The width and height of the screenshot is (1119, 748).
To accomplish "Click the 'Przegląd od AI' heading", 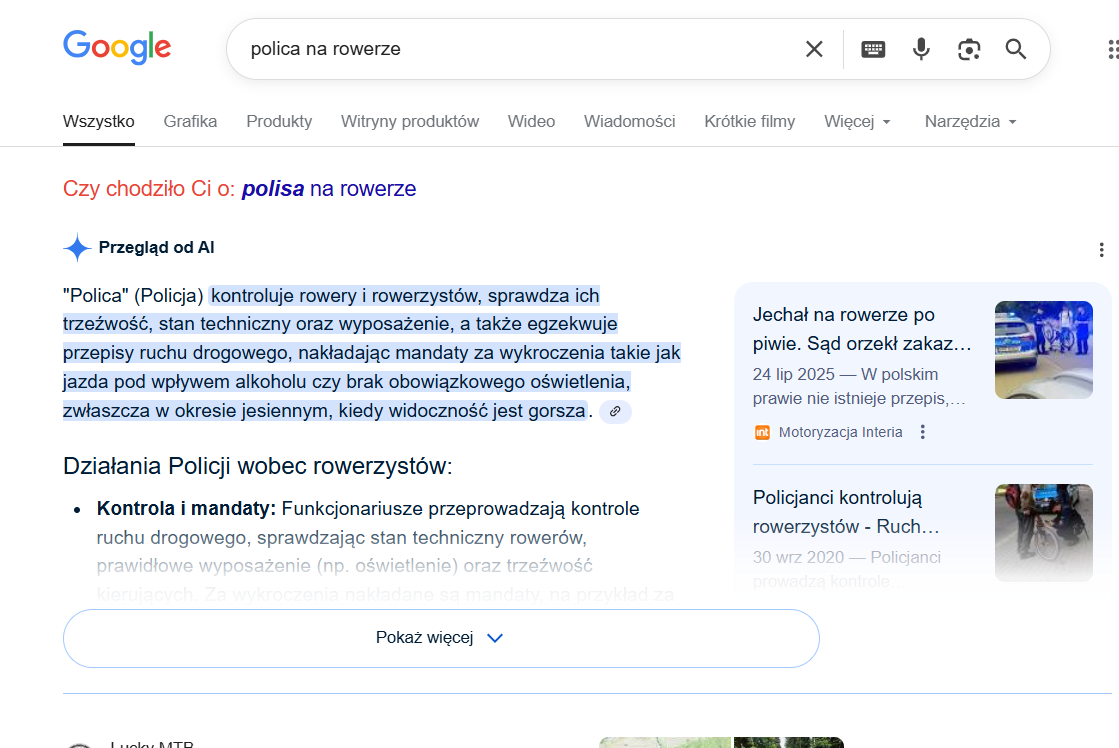I will pos(156,248).
